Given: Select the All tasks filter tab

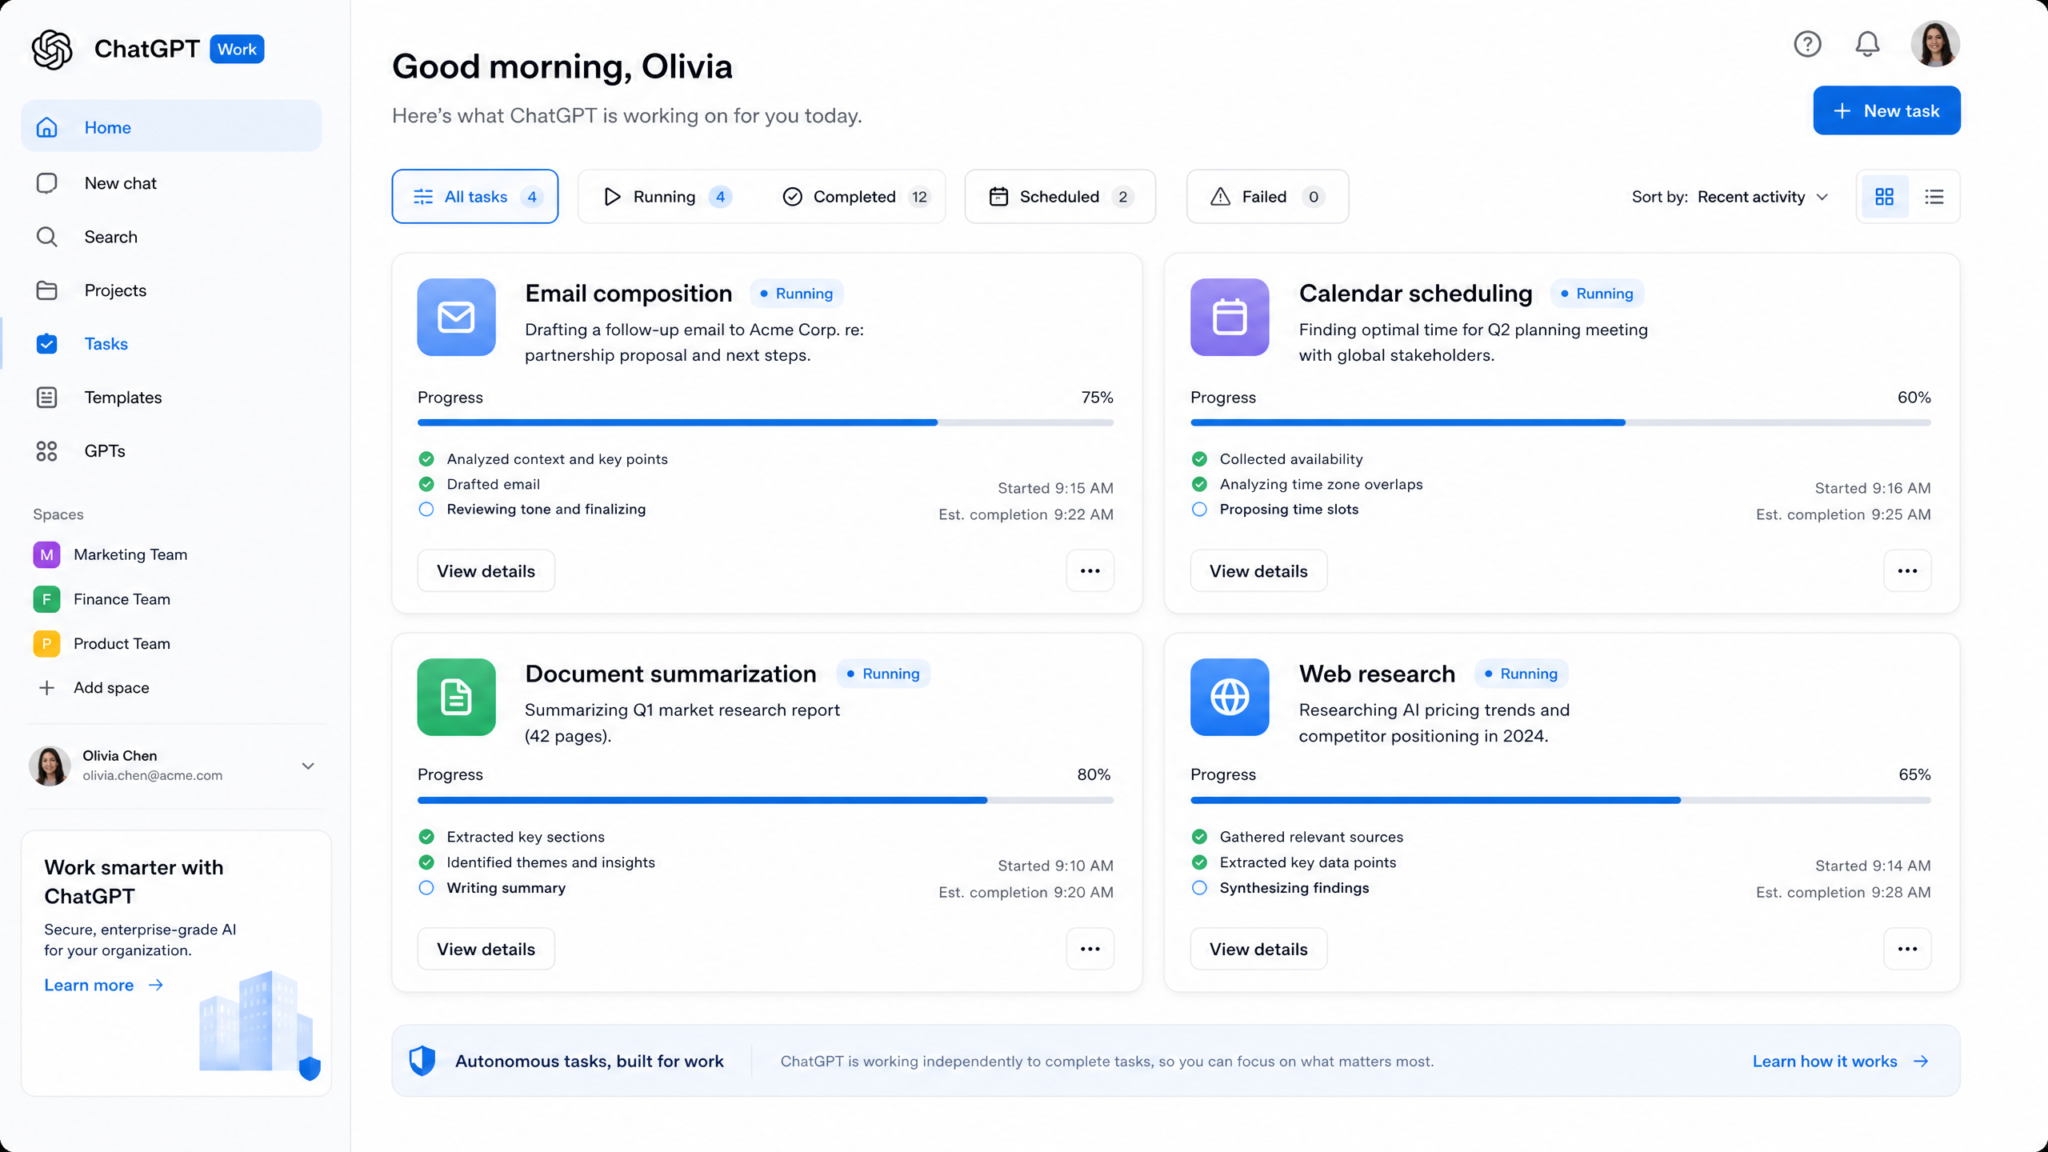Looking at the screenshot, I should tap(475, 197).
